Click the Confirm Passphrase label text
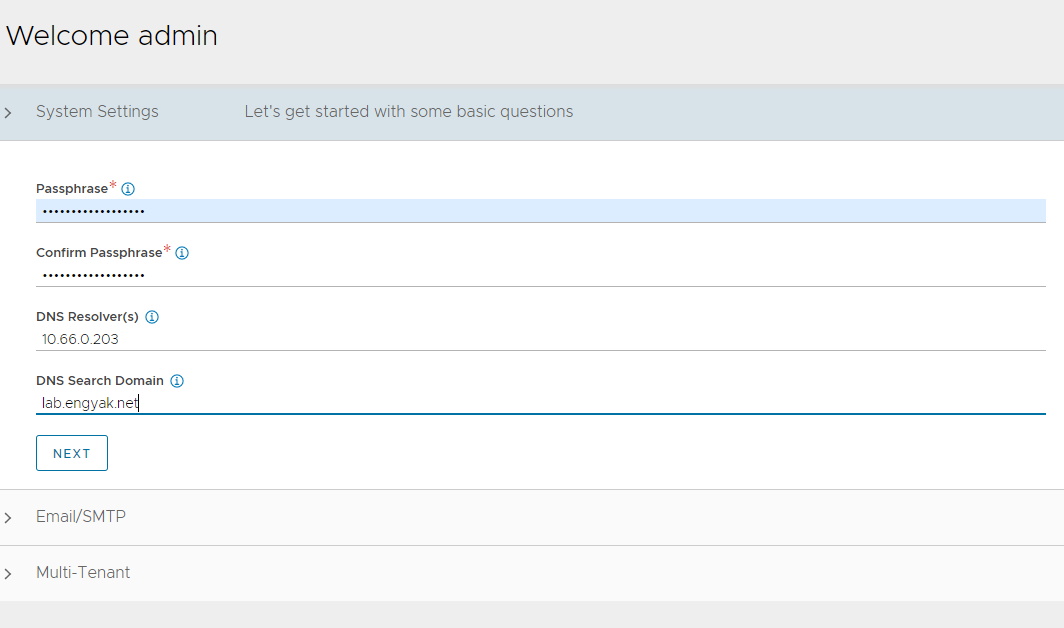1064x628 pixels. tap(98, 253)
